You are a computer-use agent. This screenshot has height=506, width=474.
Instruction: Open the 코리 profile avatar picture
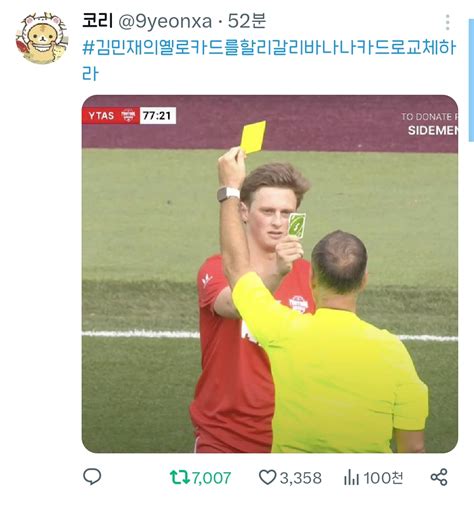click(42, 38)
